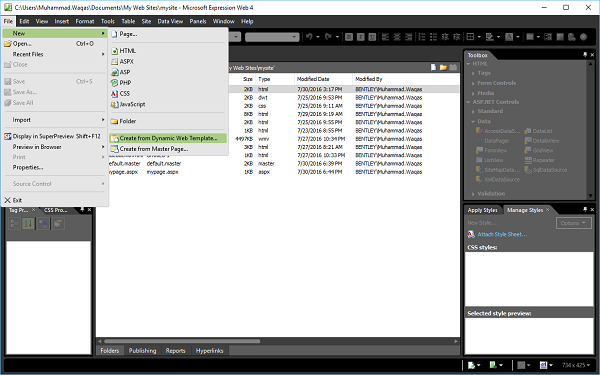Image resolution: width=600 pixels, height=375 pixels.
Task: Click the New Page icon in site view header
Action: tap(433, 68)
